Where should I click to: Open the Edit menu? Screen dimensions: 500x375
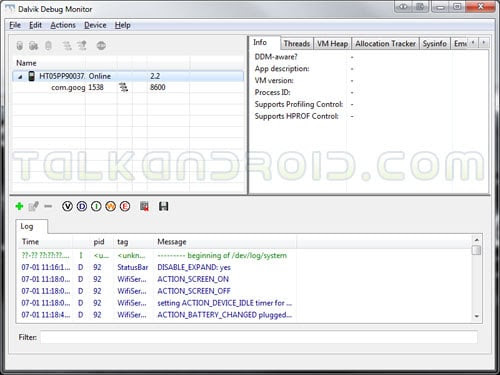[35, 25]
